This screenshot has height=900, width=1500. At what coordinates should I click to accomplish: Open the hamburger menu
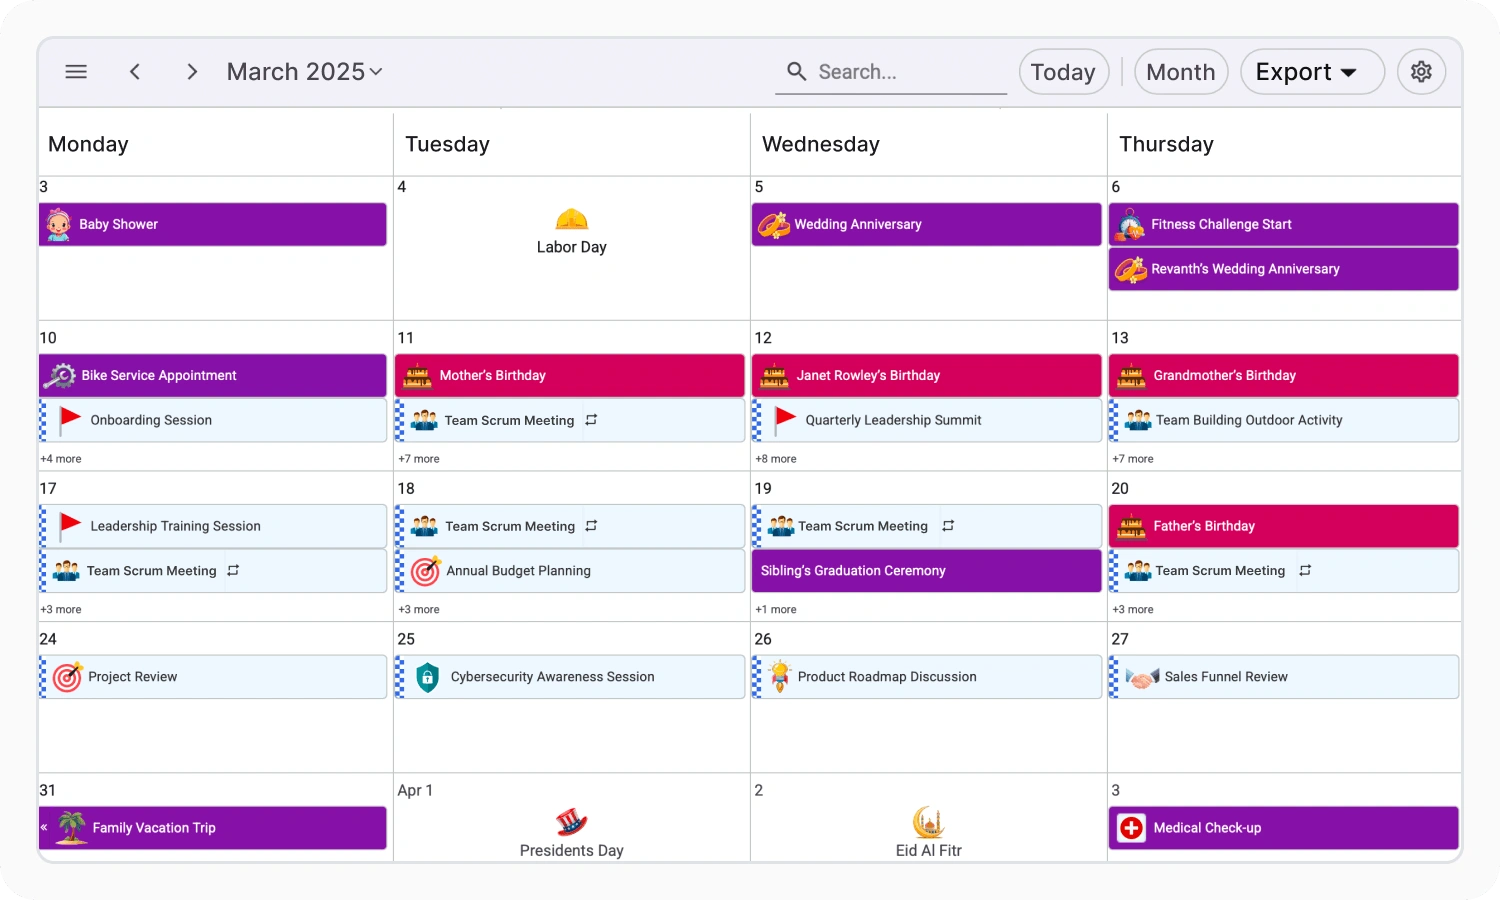tap(76, 72)
